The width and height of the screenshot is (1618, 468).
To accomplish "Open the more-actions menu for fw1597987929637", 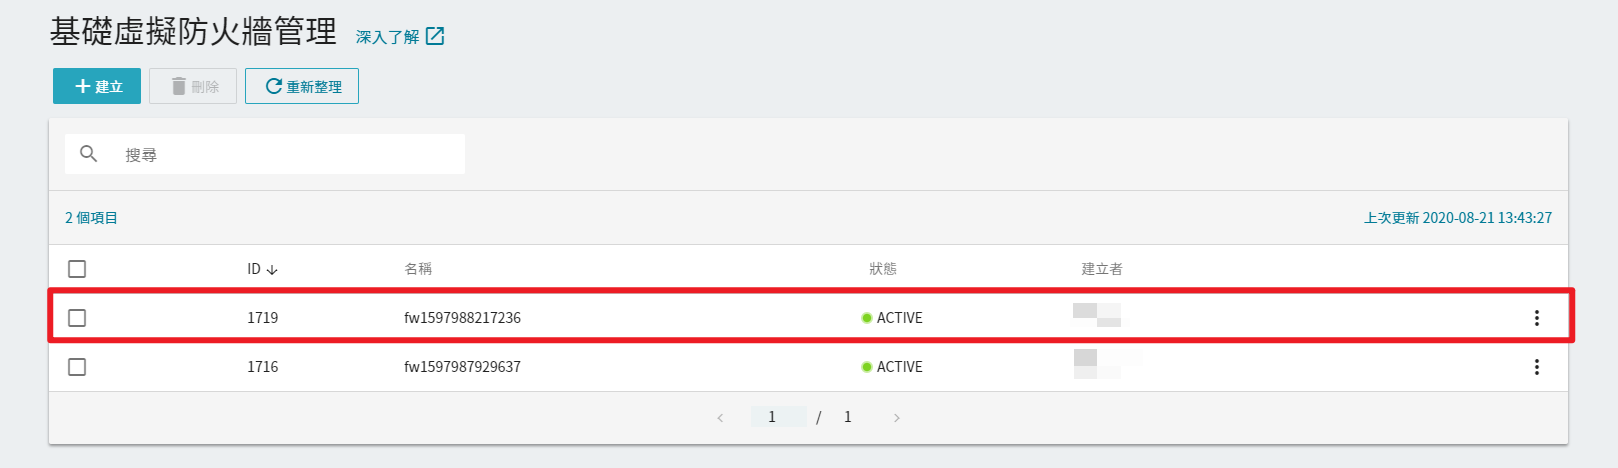I will point(1537,367).
